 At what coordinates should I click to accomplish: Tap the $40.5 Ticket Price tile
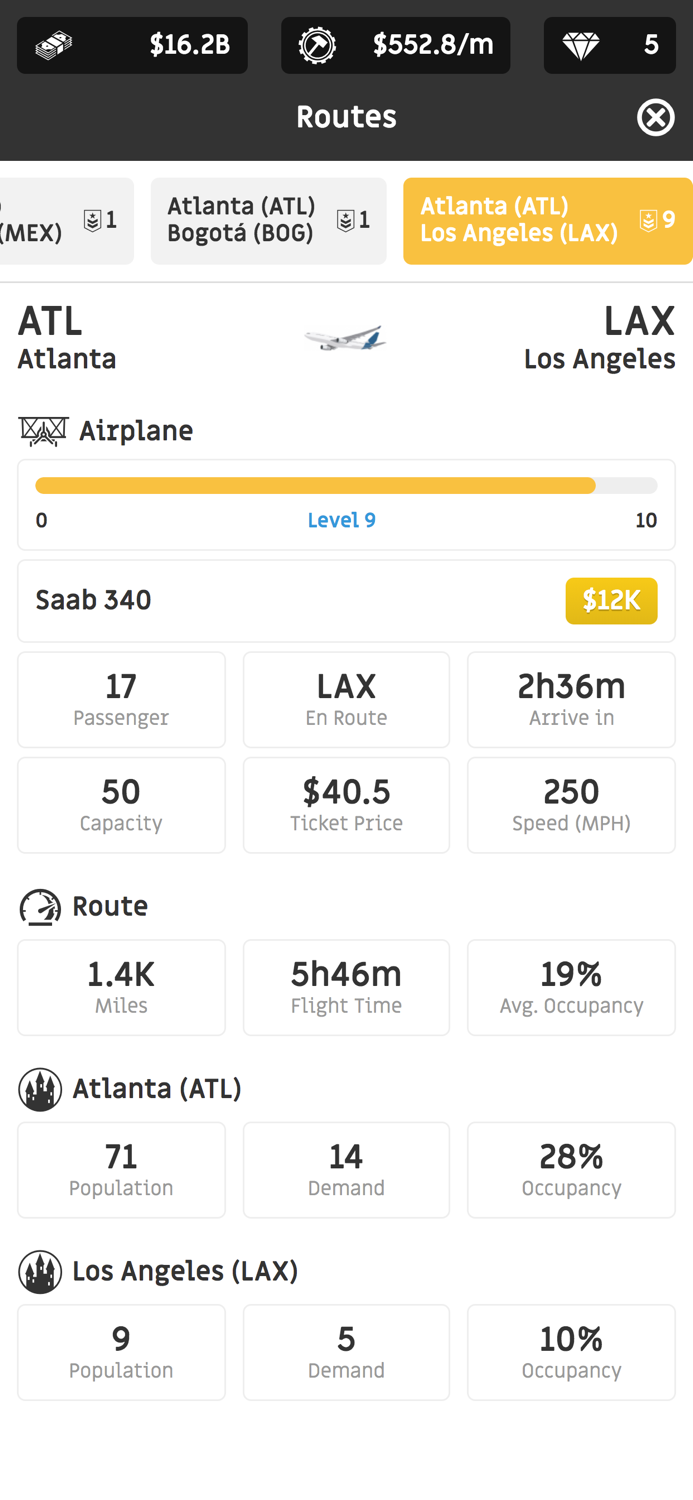point(346,804)
